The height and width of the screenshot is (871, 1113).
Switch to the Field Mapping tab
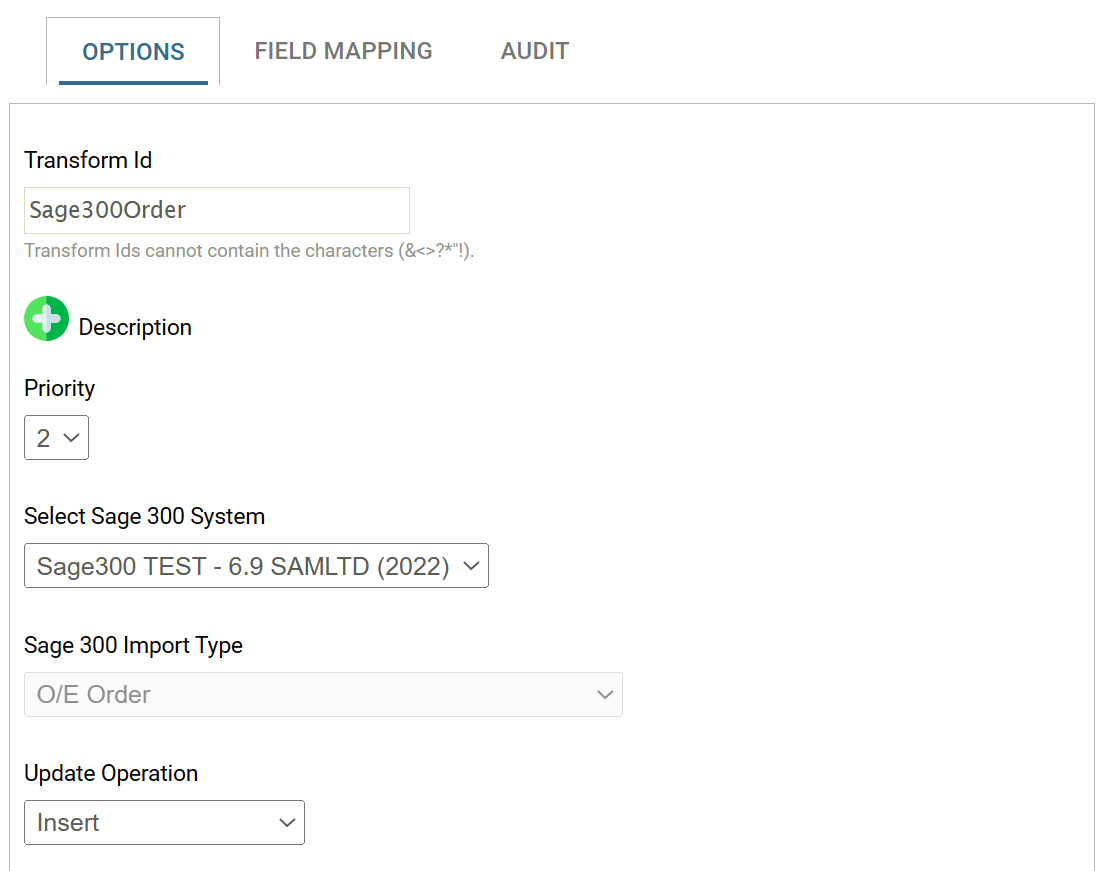pyautogui.click(x=343, y=51)
